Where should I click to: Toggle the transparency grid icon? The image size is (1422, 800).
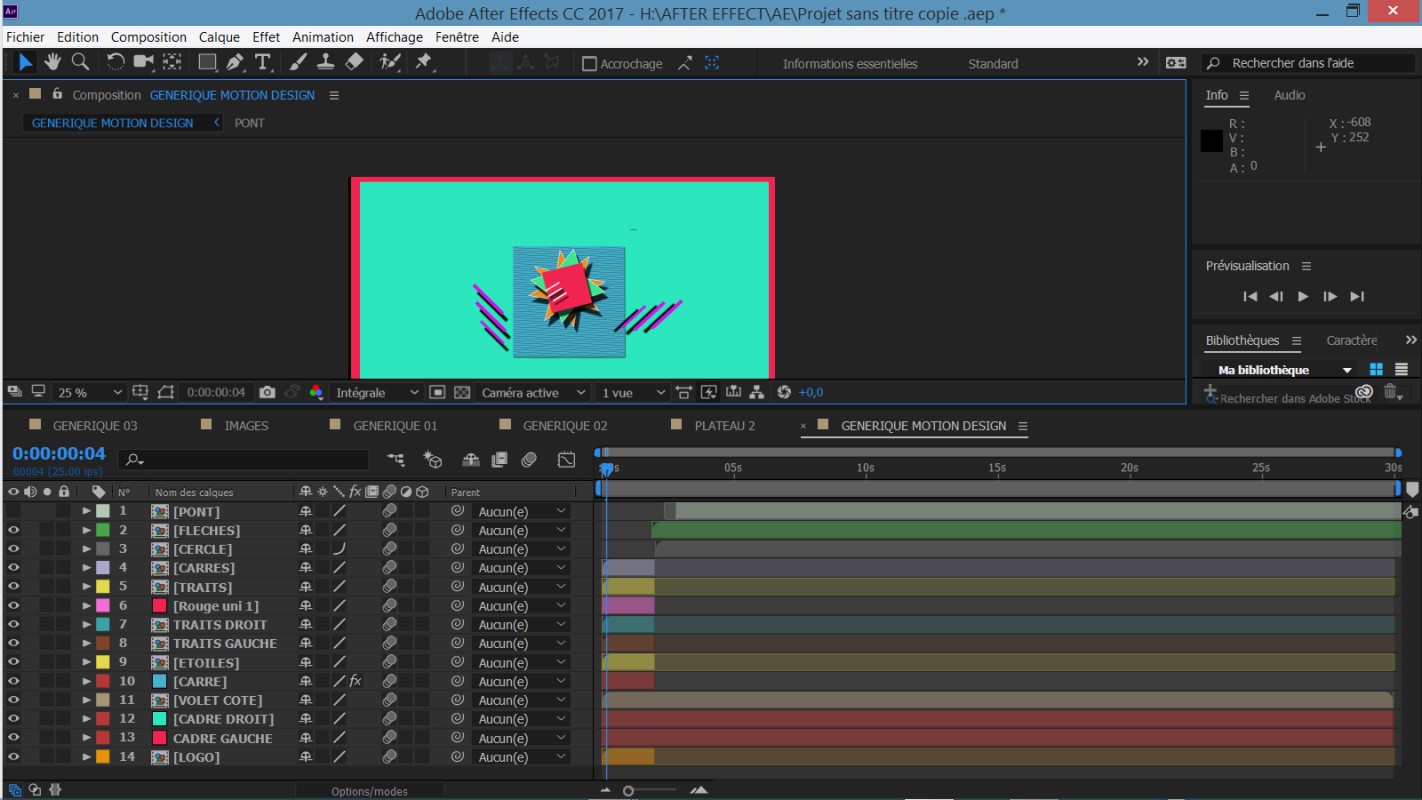click(x=462, y=392)
